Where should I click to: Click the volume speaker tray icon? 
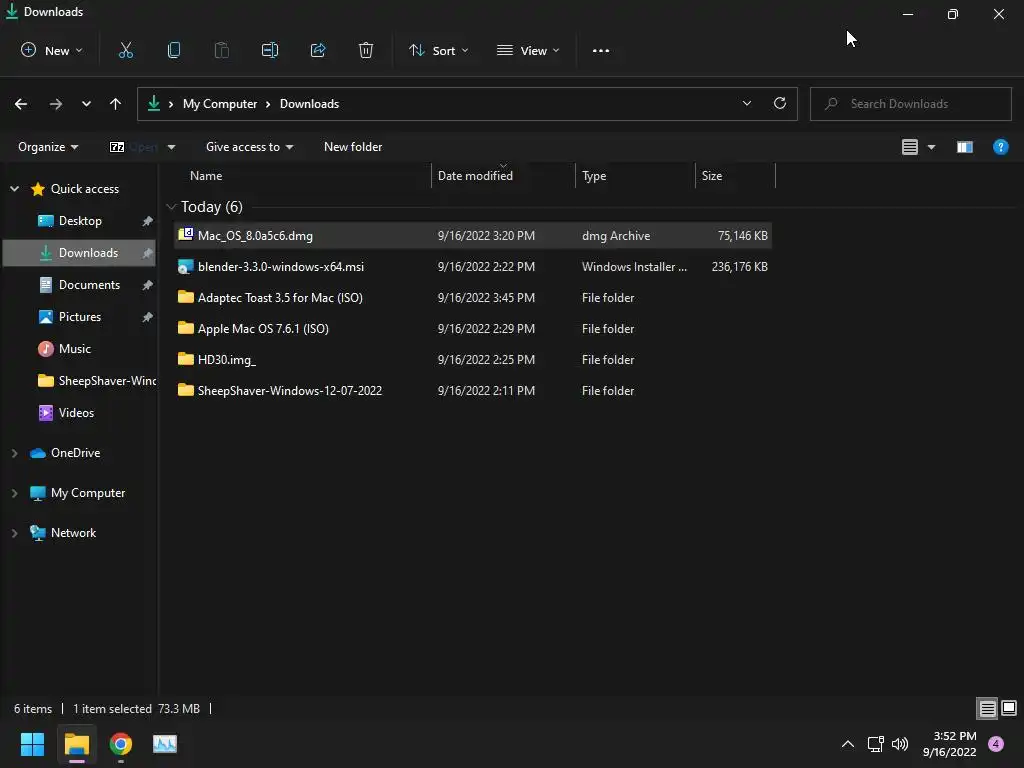[x=900, y=744]
